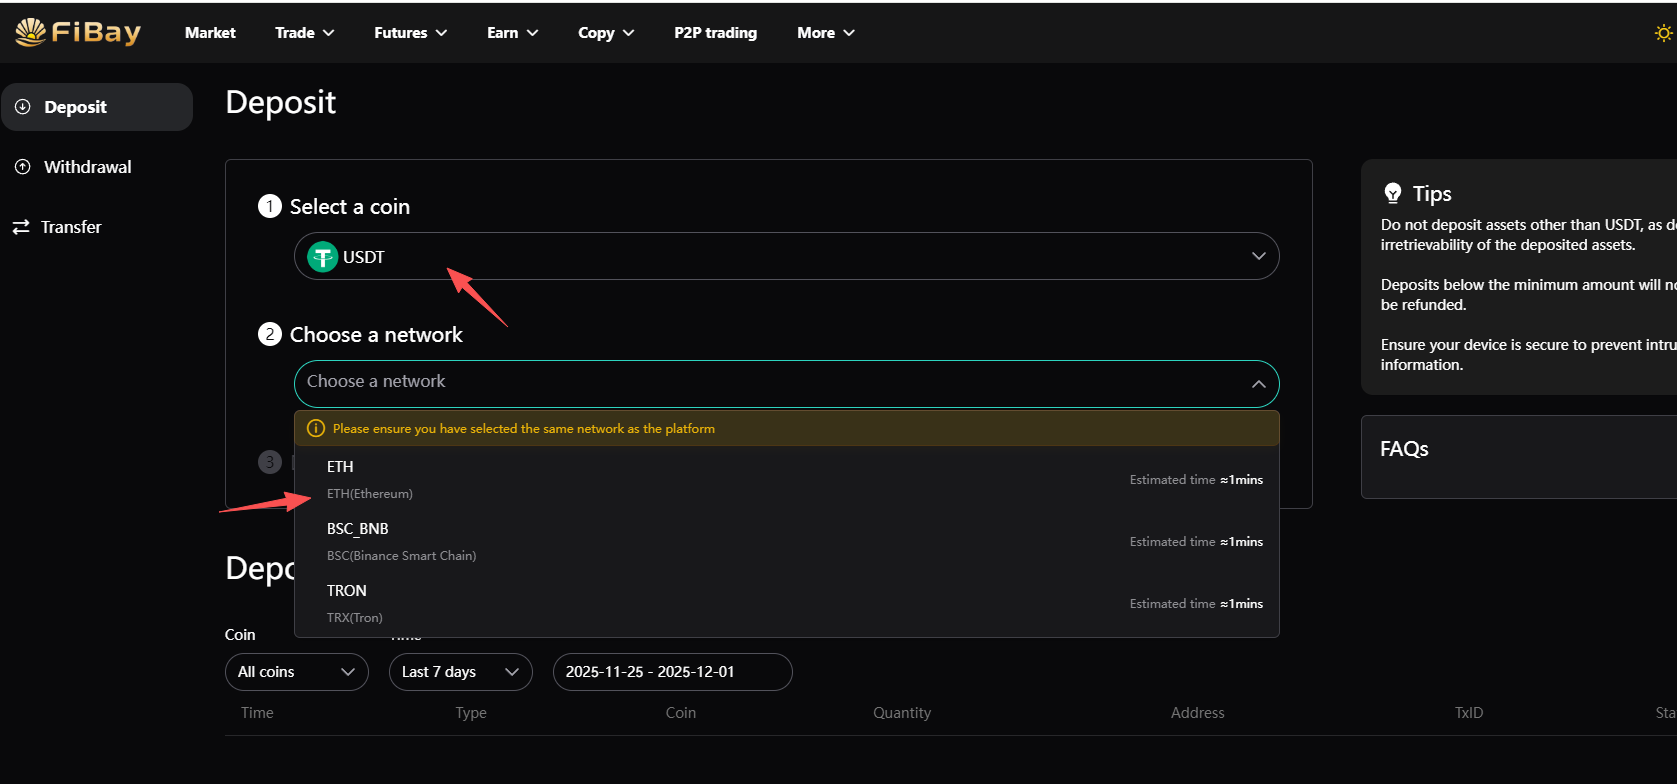Expand the More menu
This screenshot has width=1677, height=784.
point(825,33)
